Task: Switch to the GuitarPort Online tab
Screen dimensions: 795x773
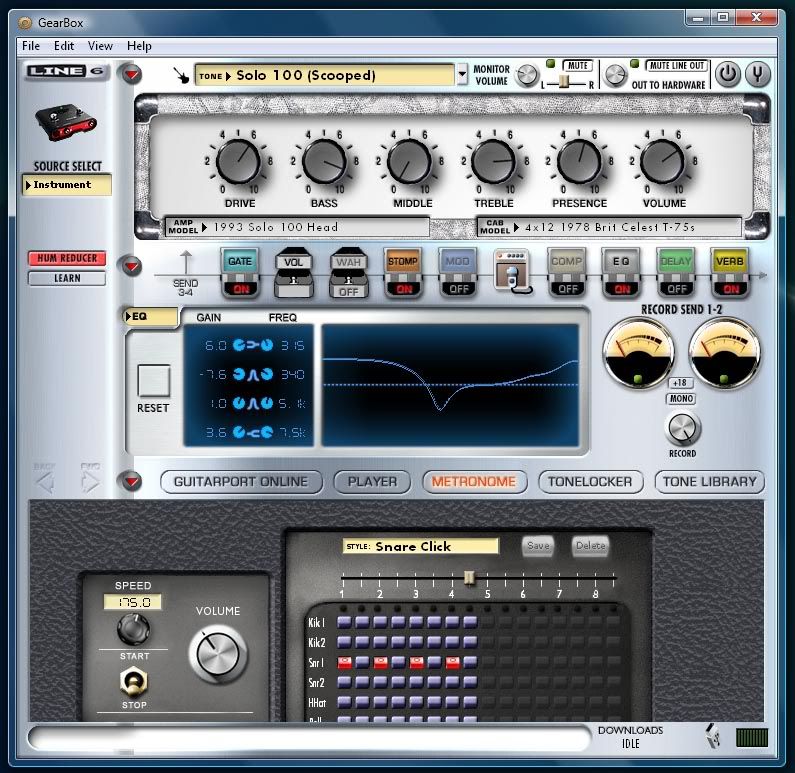Action: click(x=241, y=482)
